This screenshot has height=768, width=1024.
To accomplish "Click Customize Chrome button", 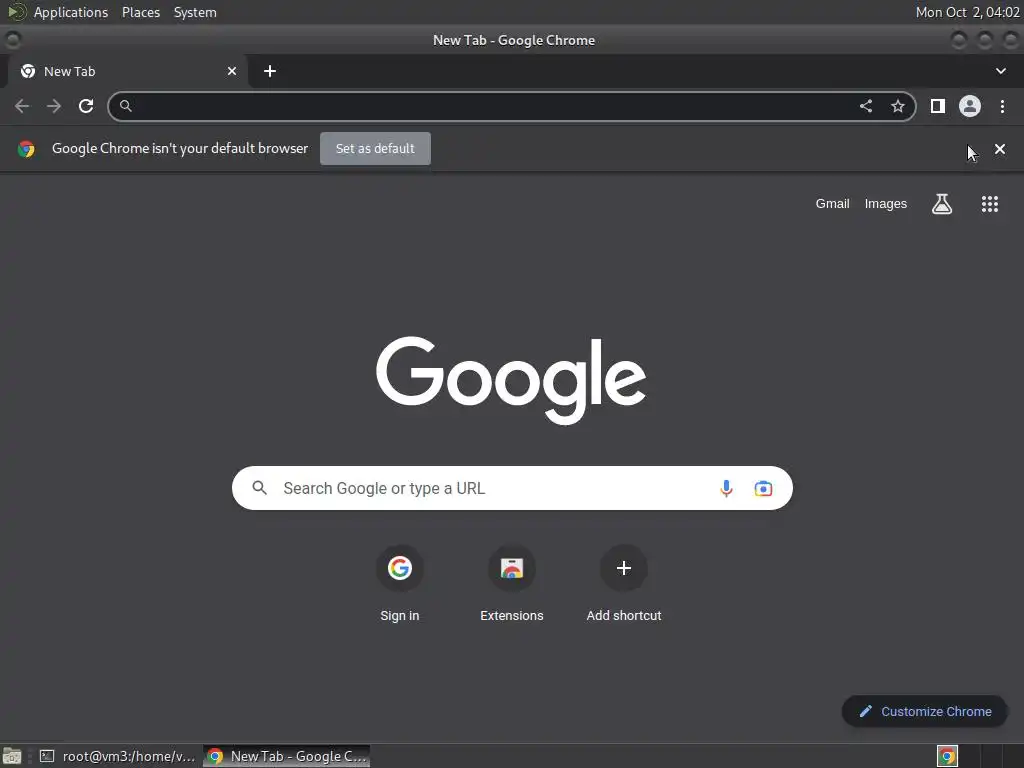I will click(925, 711).
